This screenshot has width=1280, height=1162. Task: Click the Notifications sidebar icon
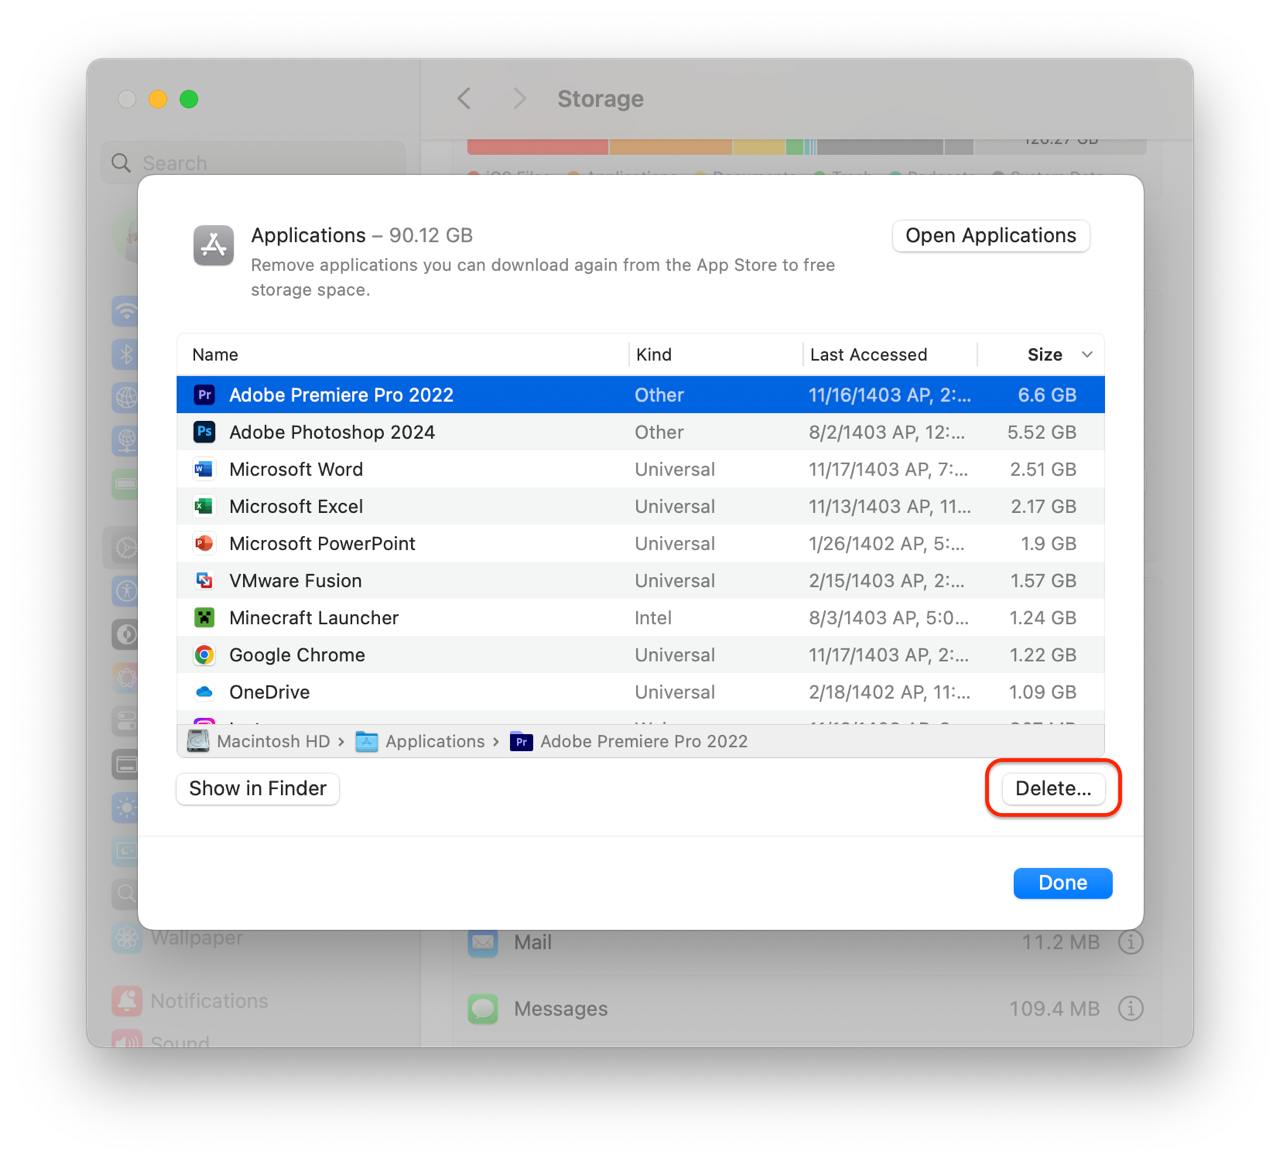click(126, 1000)
